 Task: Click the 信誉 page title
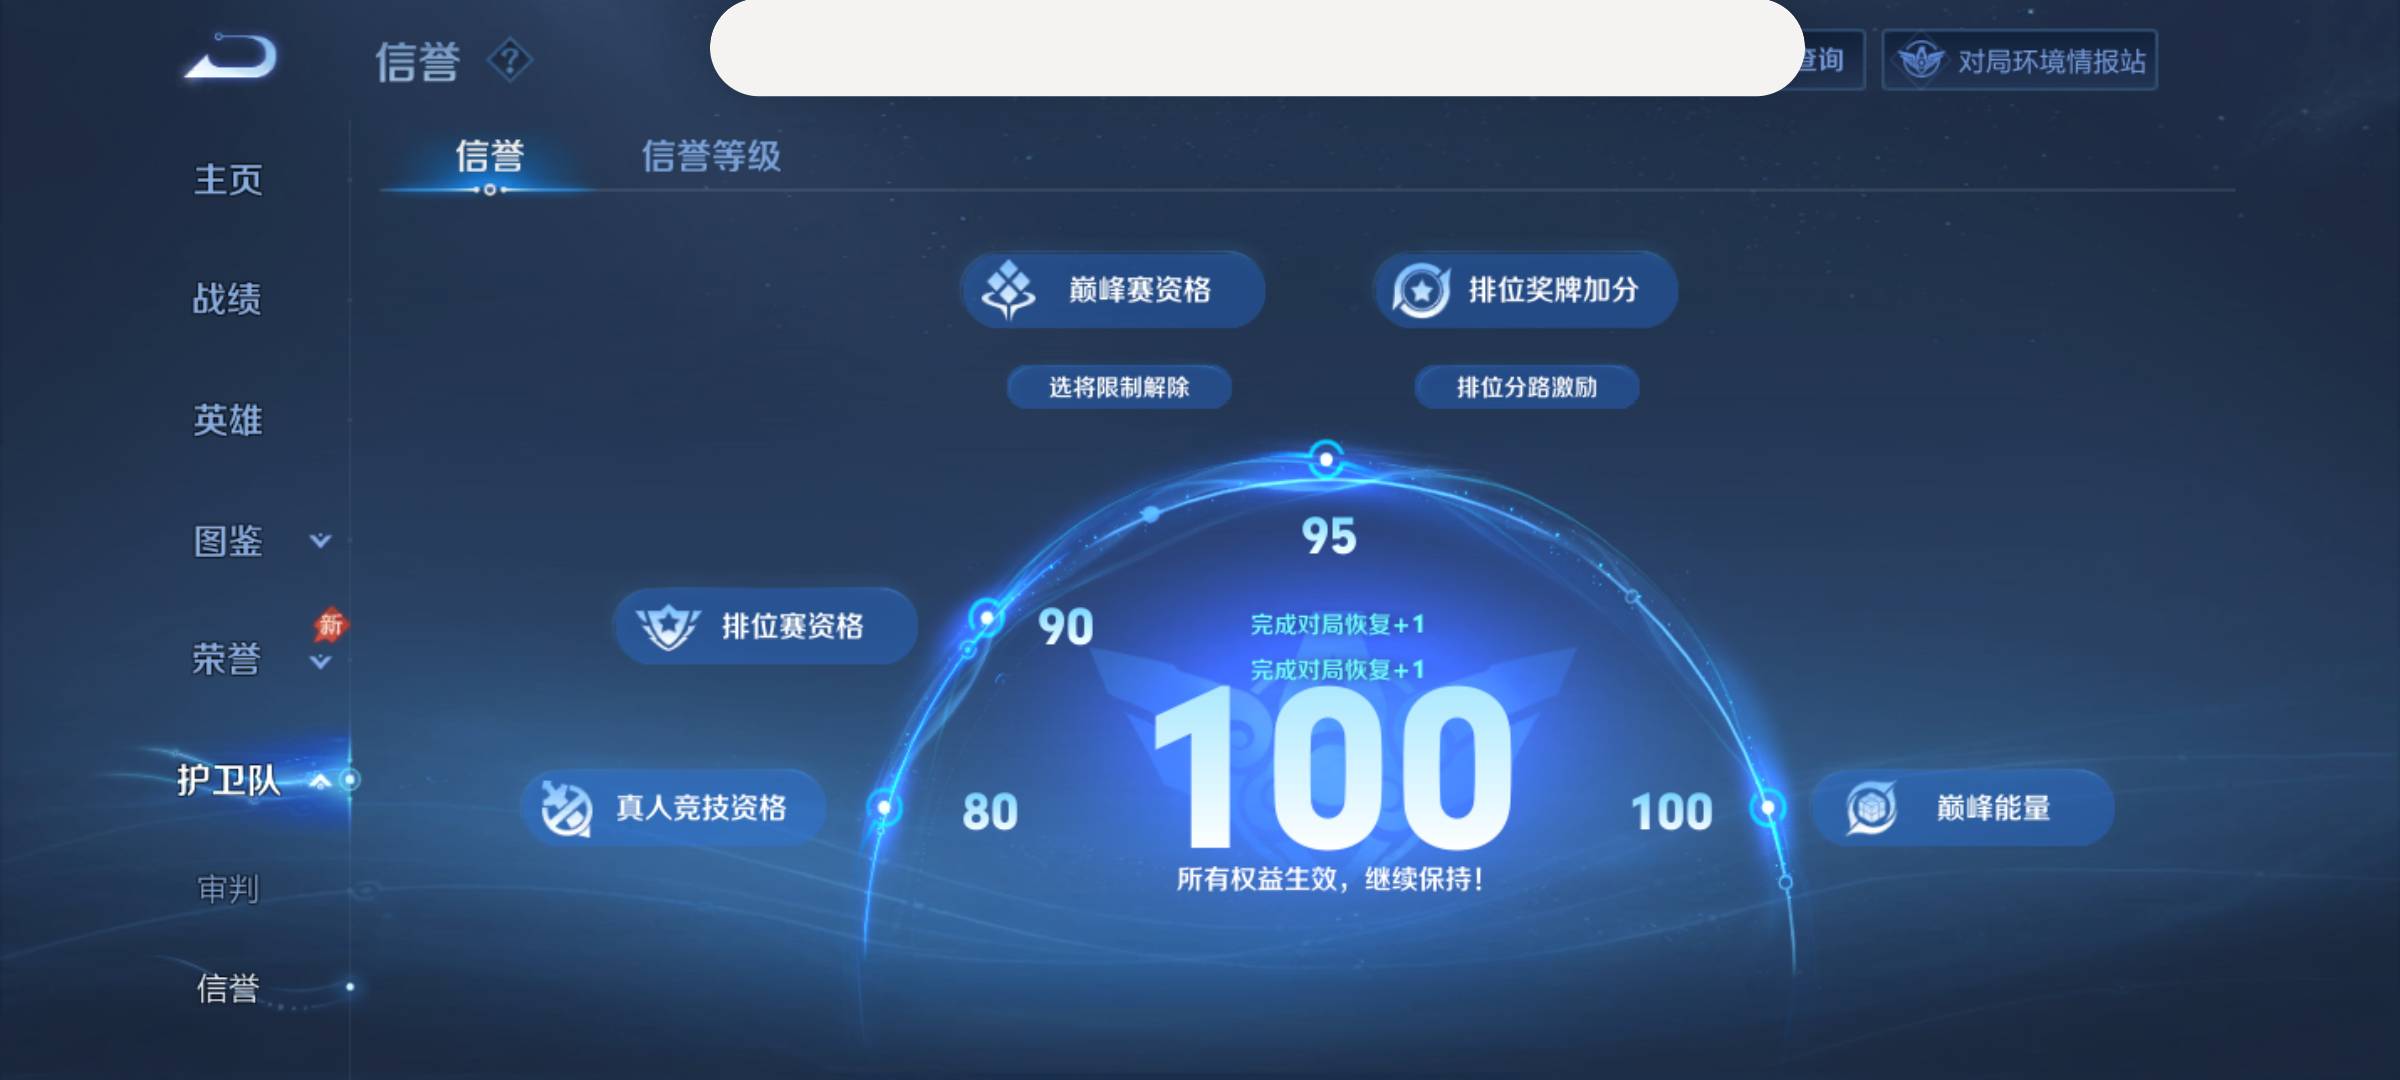[418, 62]
